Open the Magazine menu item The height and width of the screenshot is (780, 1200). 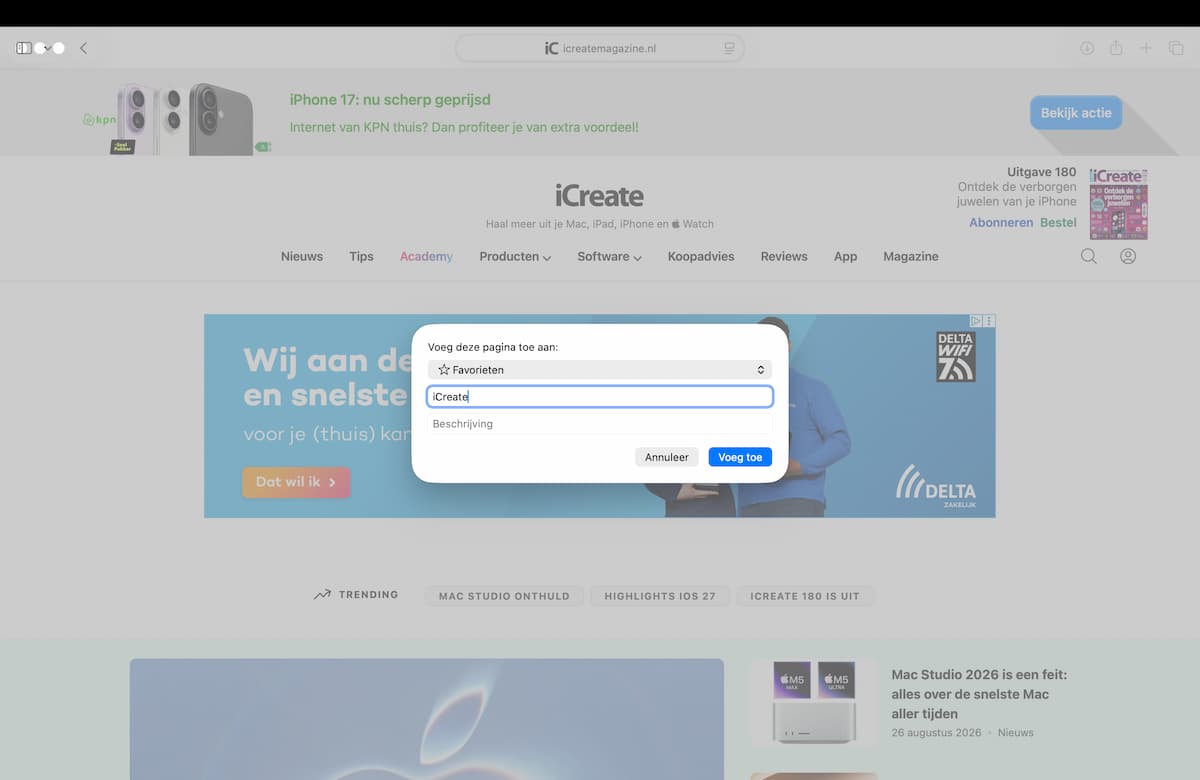click(911, 256)
